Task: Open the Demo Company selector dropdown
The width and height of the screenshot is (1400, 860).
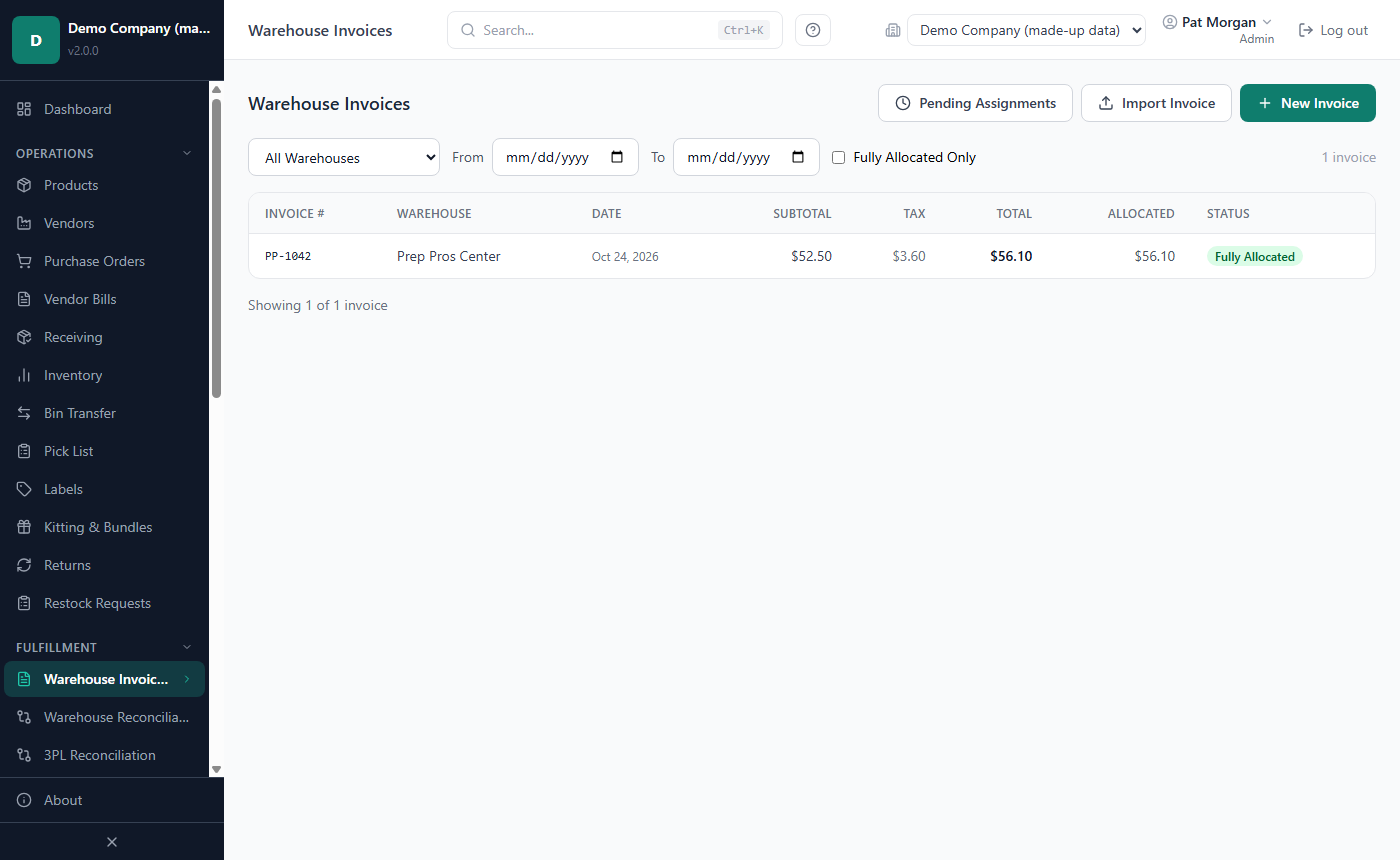Action: click(x=1026, y=30)
